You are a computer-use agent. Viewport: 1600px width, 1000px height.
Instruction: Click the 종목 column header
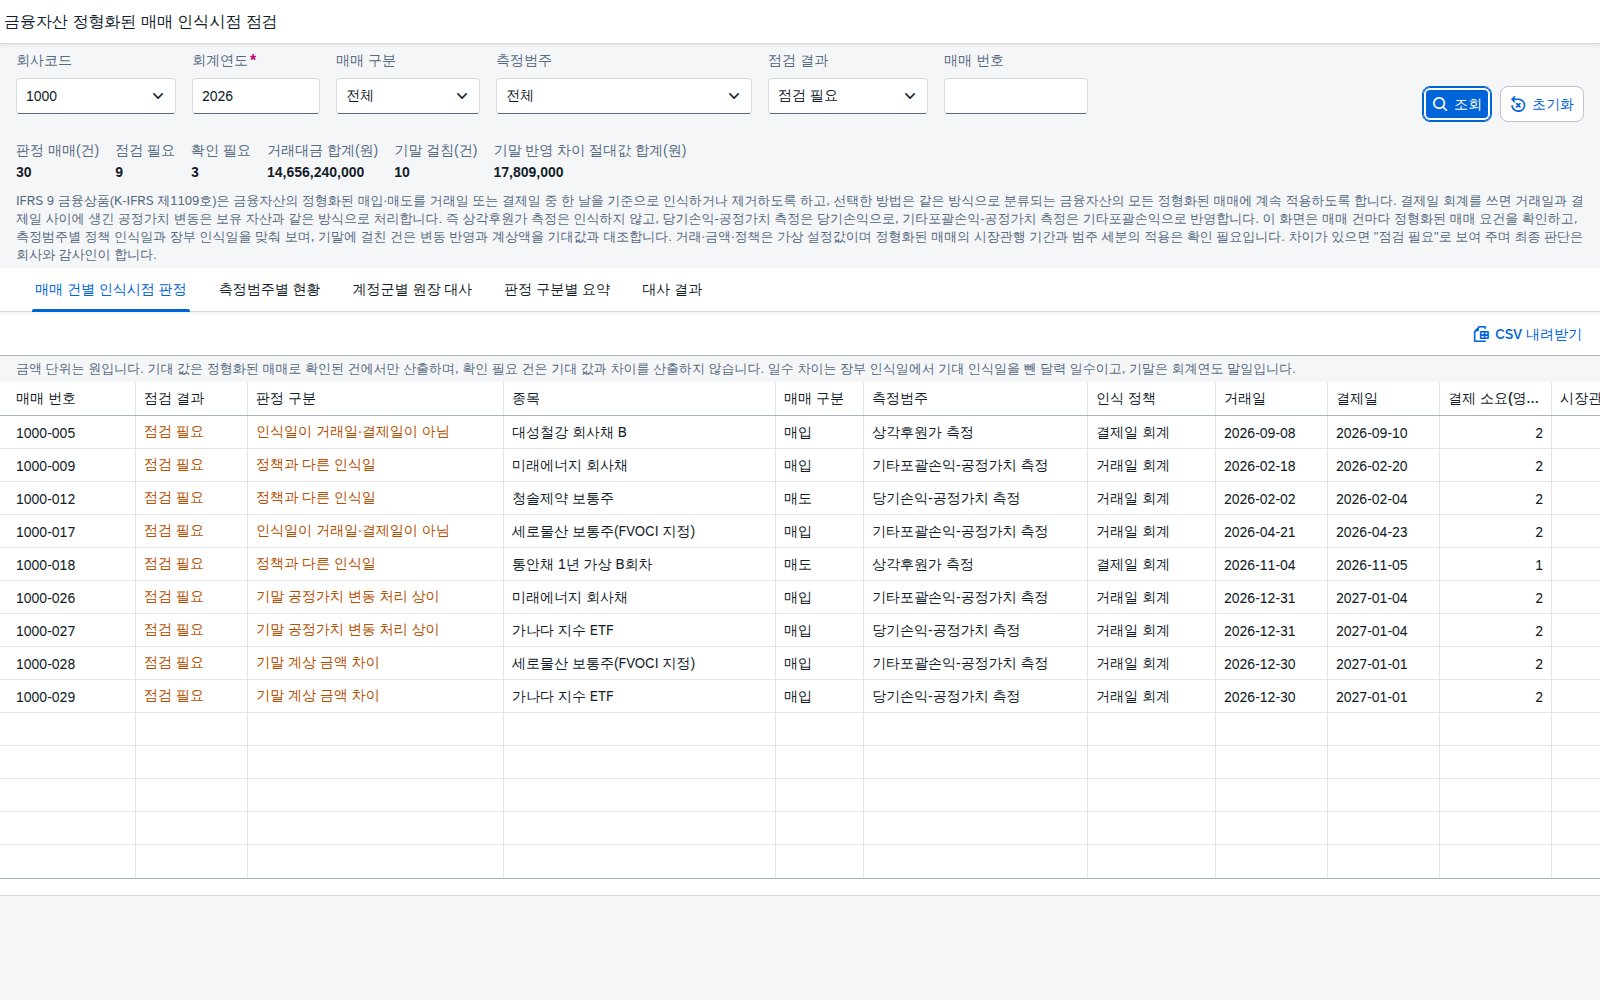[x=640, y=399]
